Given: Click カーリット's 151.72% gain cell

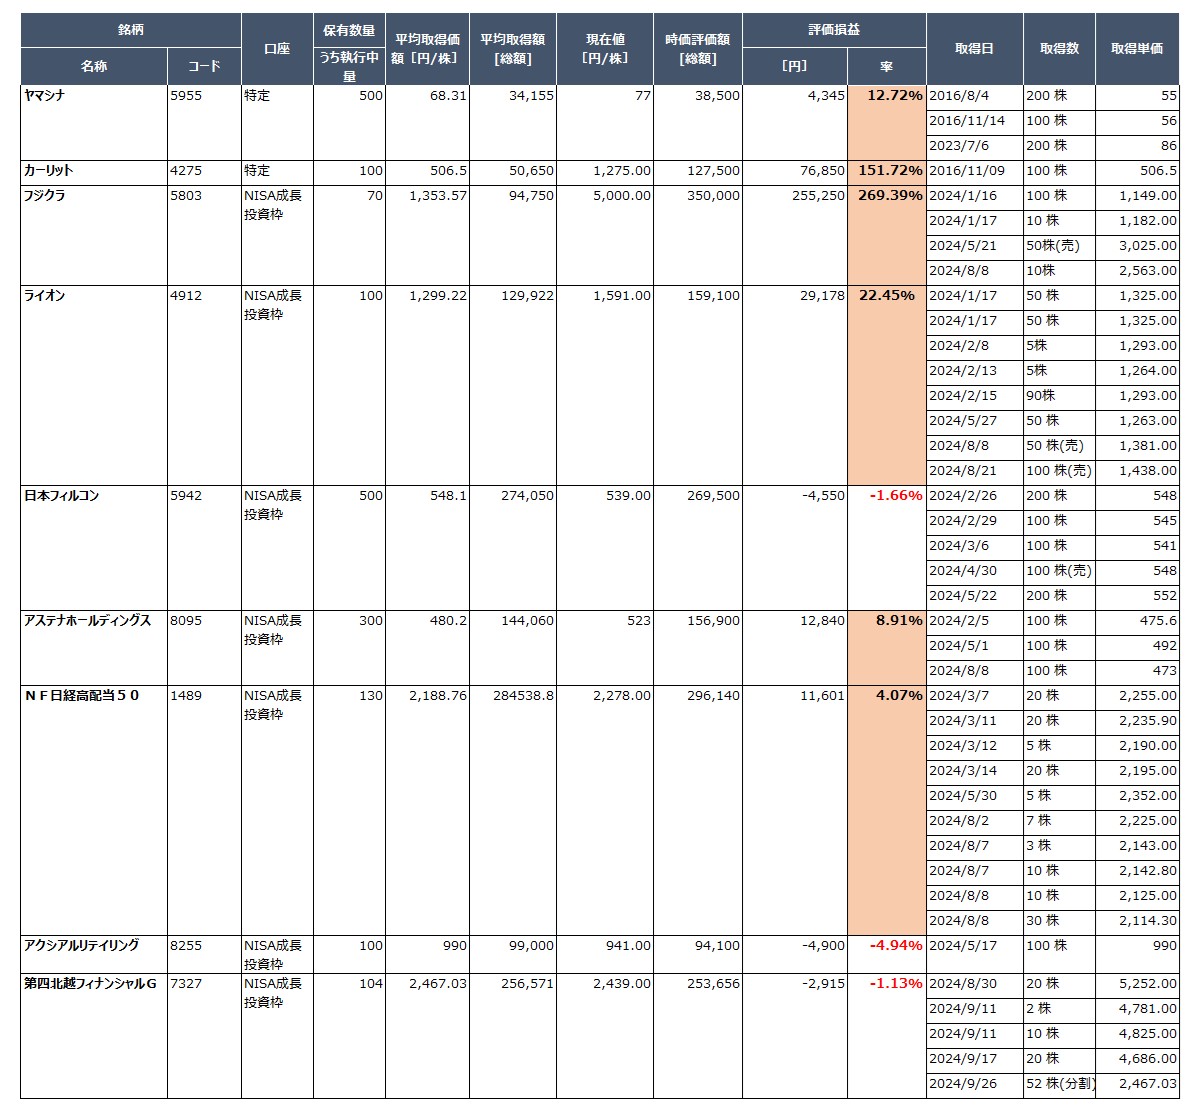Looking at the screenshot, I should pos(887,171).
